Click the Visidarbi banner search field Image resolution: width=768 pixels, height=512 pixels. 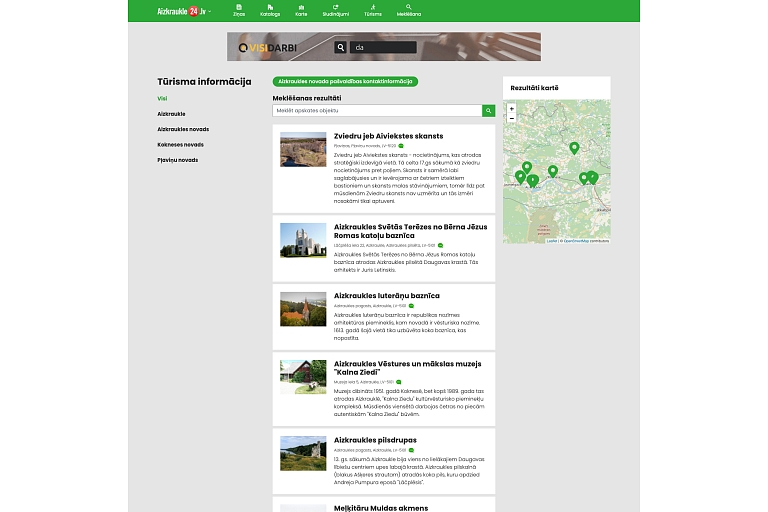(x=383, y=48)
